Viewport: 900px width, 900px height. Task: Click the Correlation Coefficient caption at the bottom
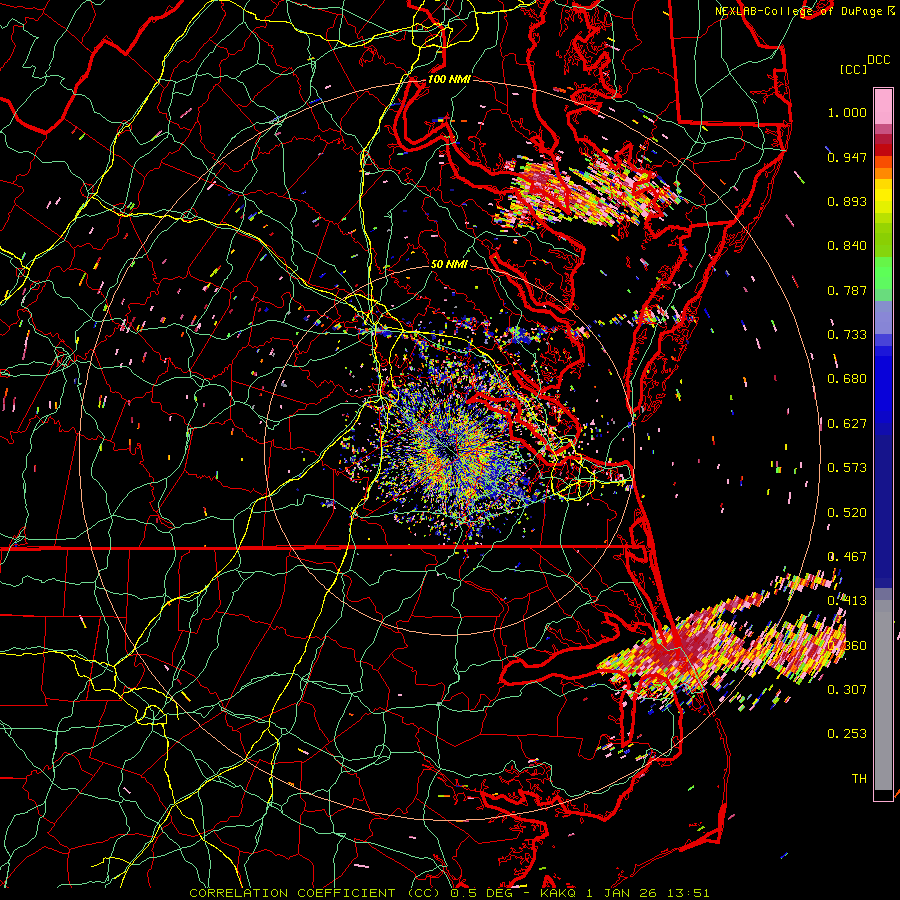tap(449, 893)
